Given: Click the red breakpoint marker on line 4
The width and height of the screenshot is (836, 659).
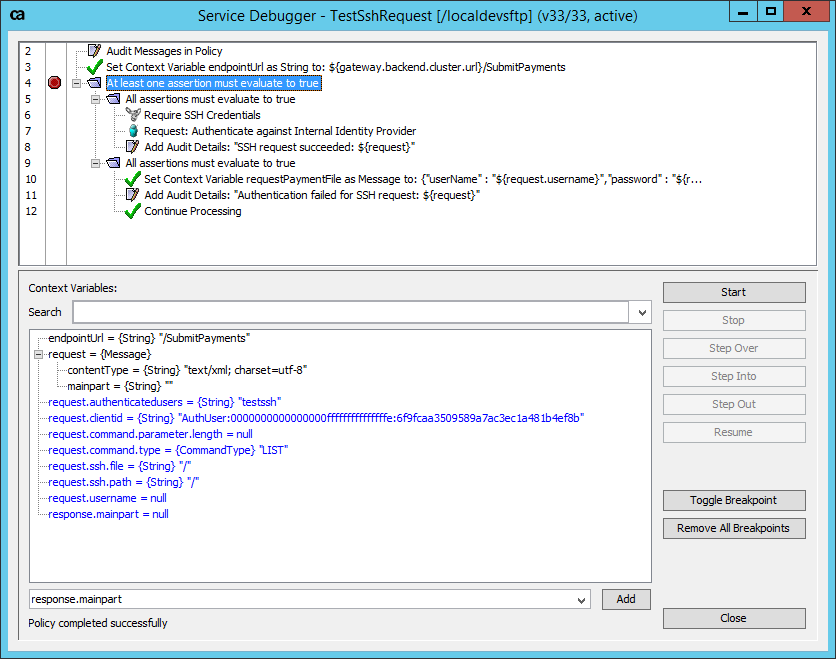Looking at the screenshot, I should point(55,83).
